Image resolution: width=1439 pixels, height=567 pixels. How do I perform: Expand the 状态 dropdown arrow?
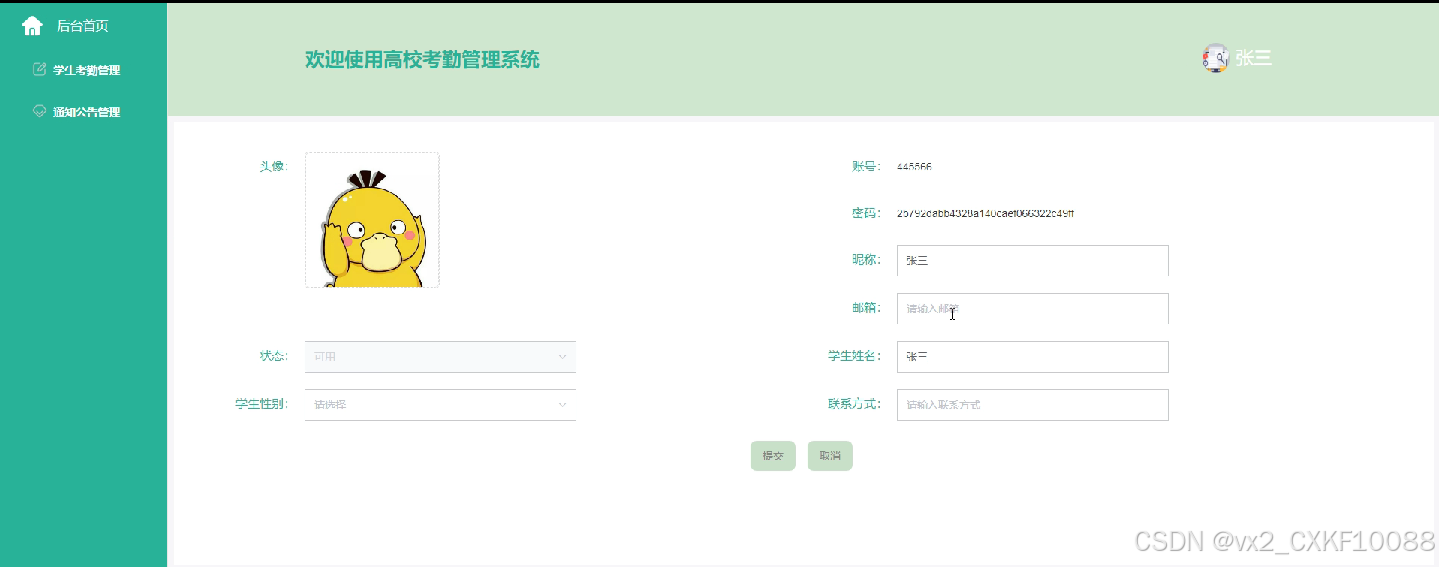point(562,356)
